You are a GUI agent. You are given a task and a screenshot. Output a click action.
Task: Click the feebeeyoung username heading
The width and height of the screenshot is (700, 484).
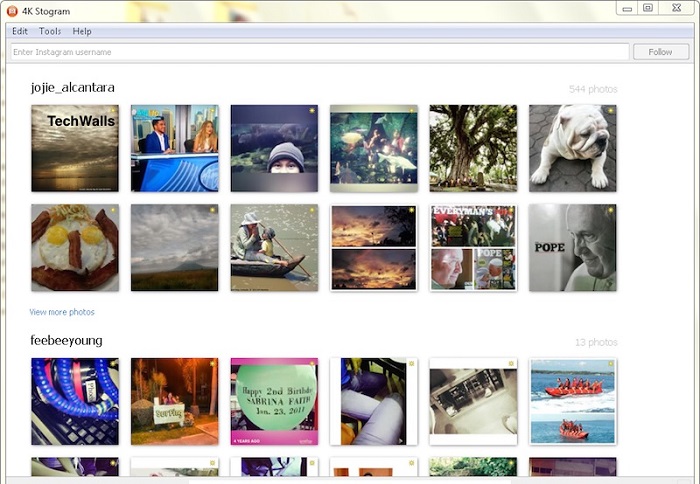click(x=66, y=340)
